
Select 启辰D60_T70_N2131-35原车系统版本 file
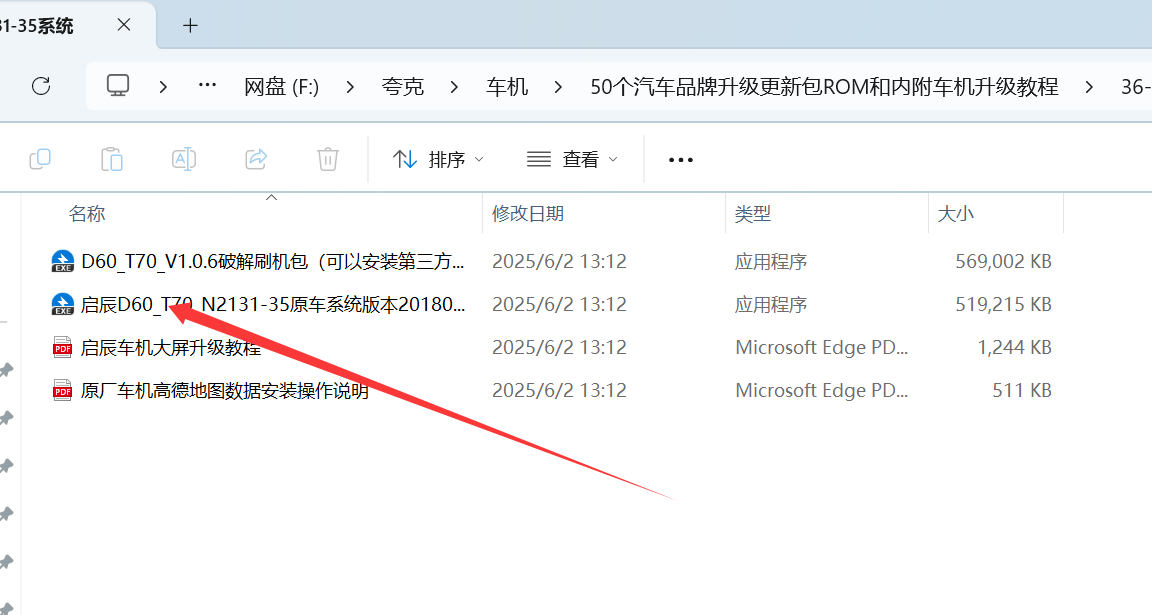(x=273, y=304)
